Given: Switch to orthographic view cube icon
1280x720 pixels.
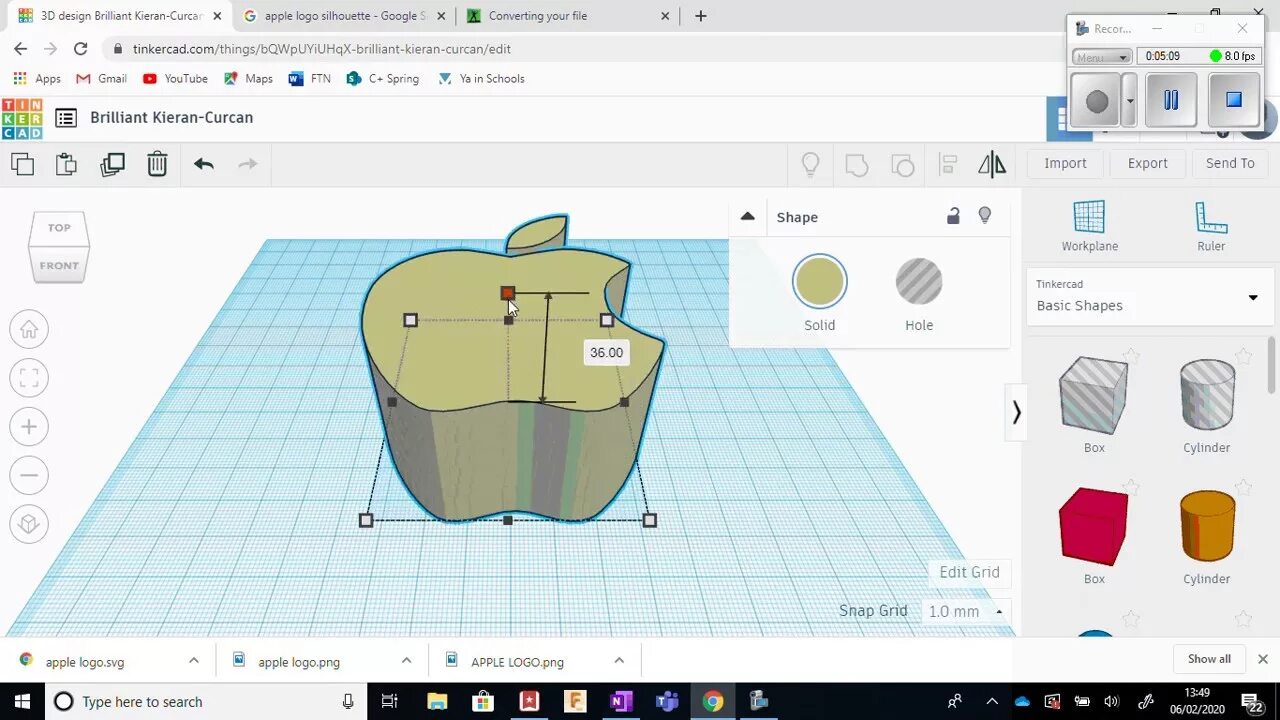Looking at the screenshot, I should [29, 524].
